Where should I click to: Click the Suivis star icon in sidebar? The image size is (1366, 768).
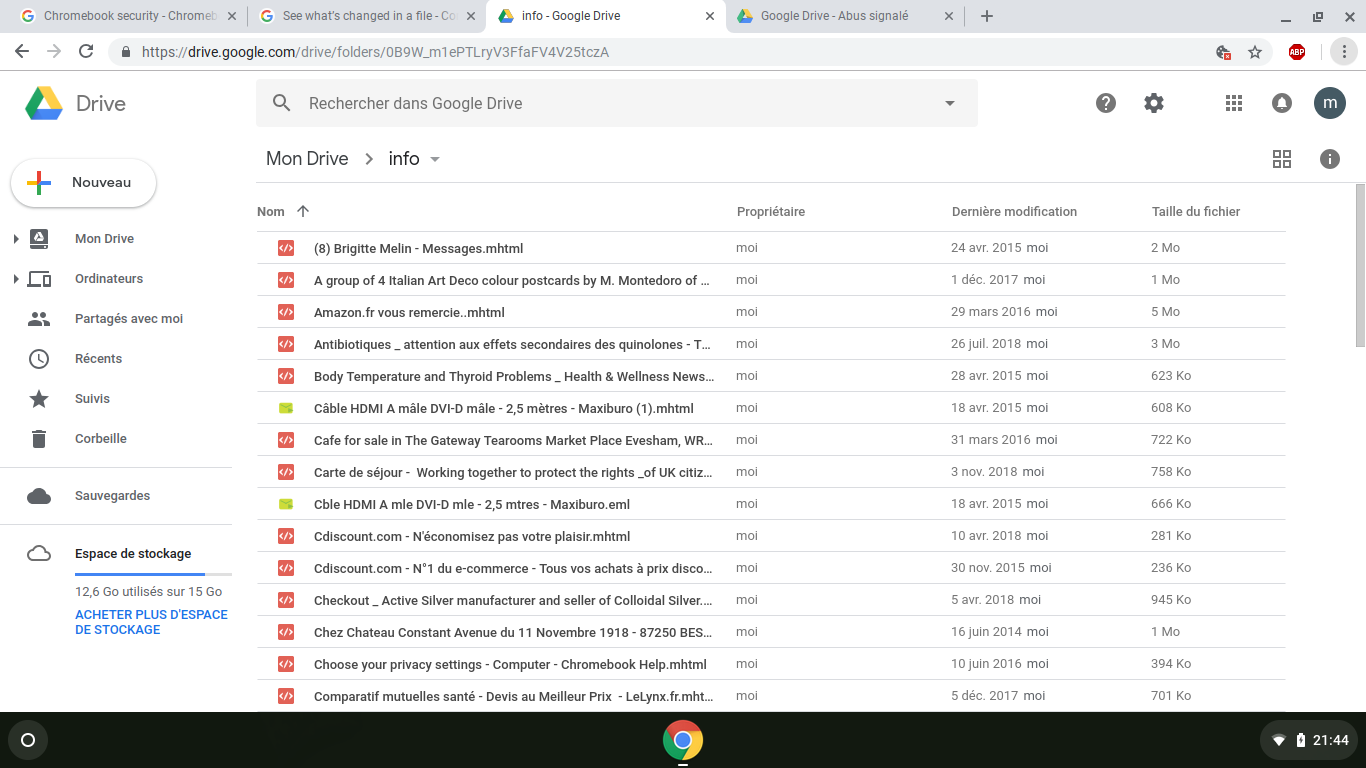39,399
